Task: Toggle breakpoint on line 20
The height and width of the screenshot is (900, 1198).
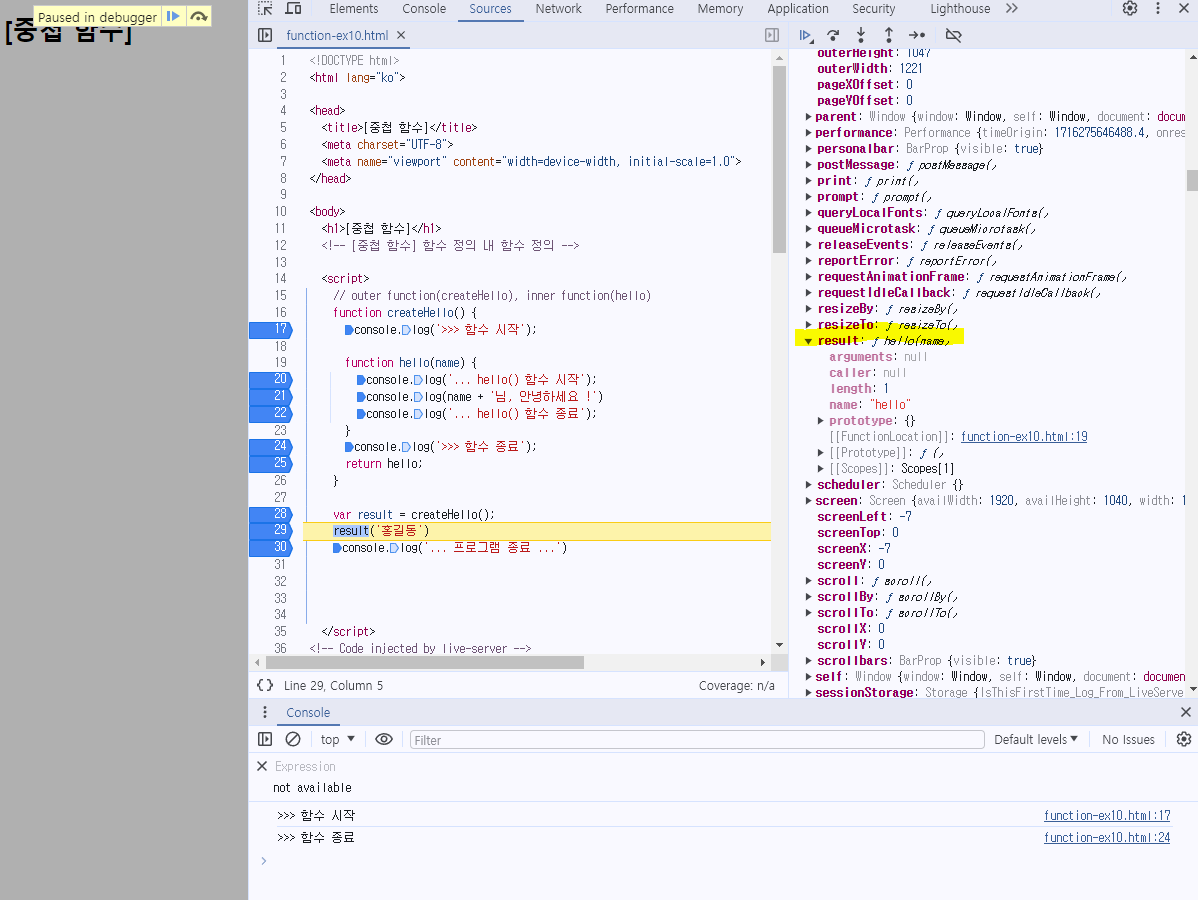Action: coord(270,379)
